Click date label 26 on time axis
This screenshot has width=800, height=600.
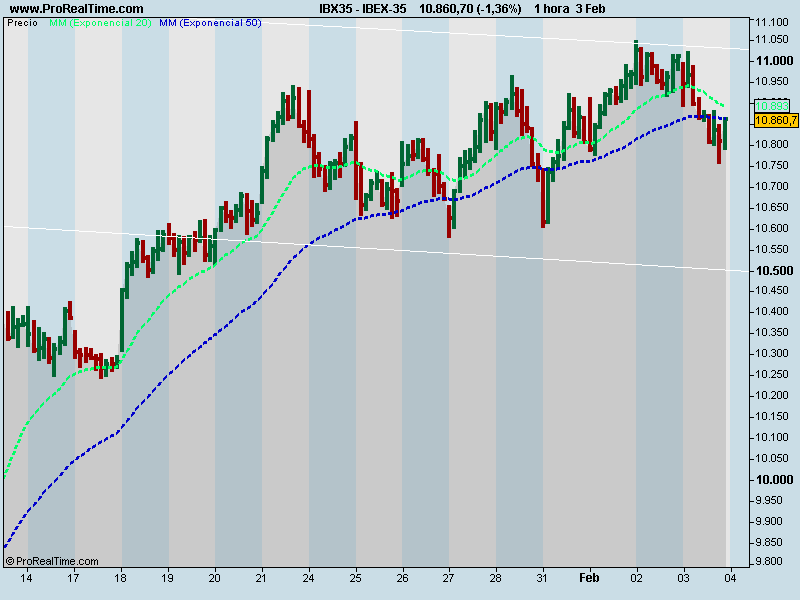pos(402,578)
